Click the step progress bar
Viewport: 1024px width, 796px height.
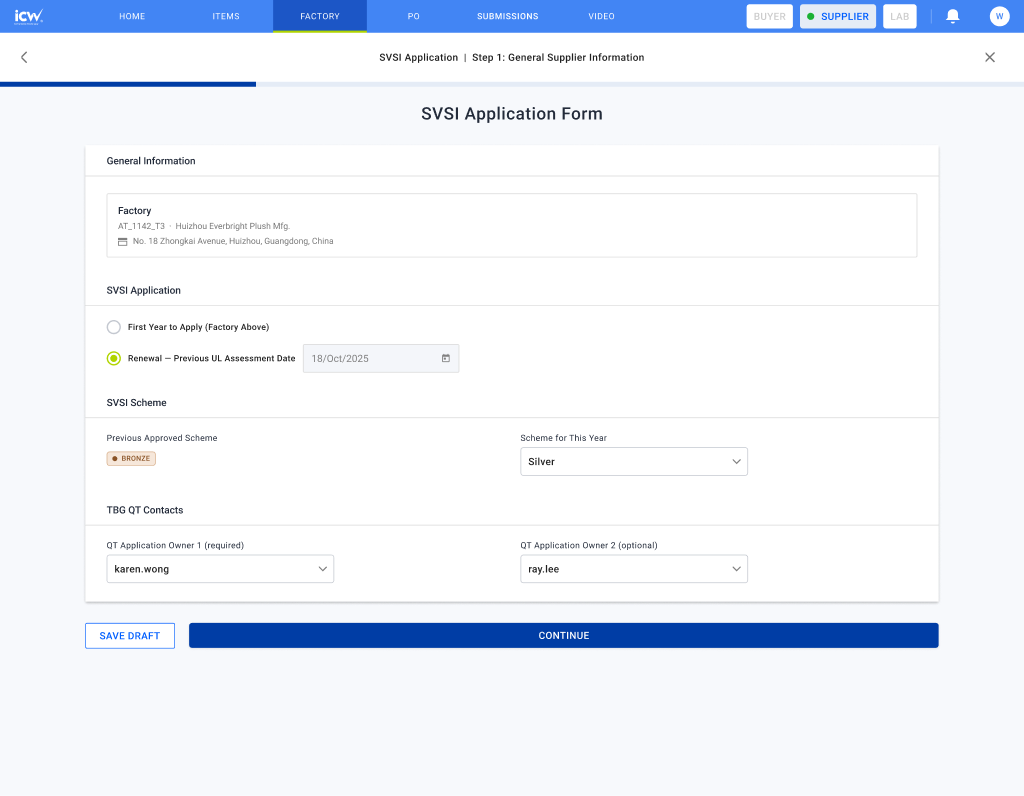point(512,84)
